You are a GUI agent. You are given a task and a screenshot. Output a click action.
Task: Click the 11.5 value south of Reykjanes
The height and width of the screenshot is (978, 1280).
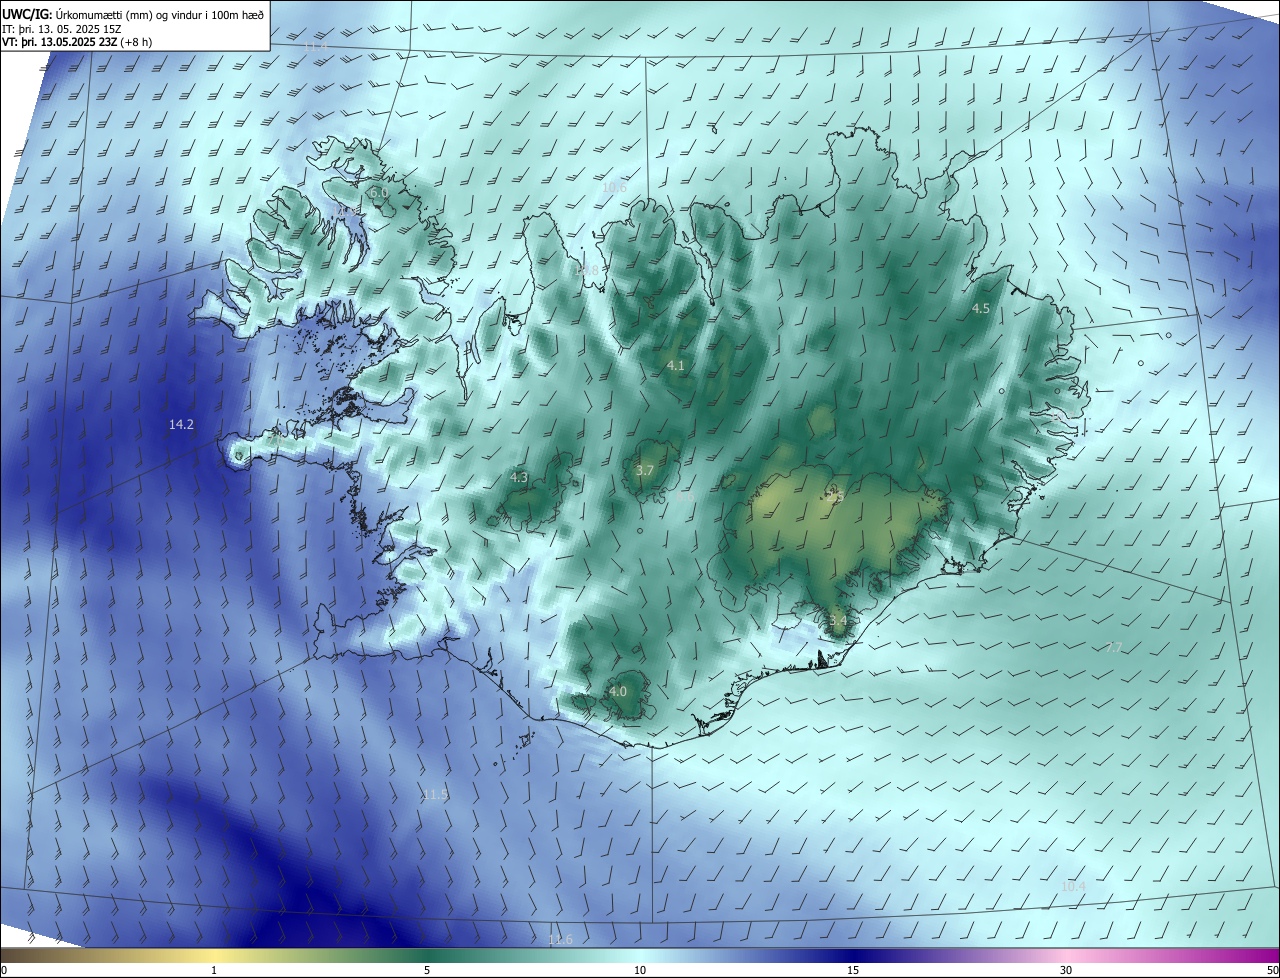[435, 795]
